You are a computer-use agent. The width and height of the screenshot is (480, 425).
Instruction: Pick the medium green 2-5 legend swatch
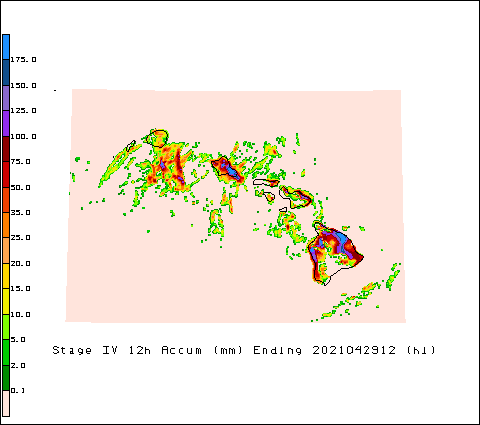tap(6, 353)
